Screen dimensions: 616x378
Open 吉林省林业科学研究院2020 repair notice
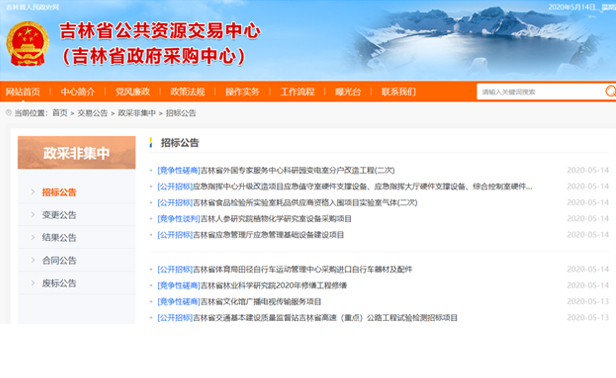pyautogui.click(x=252, y=286)
